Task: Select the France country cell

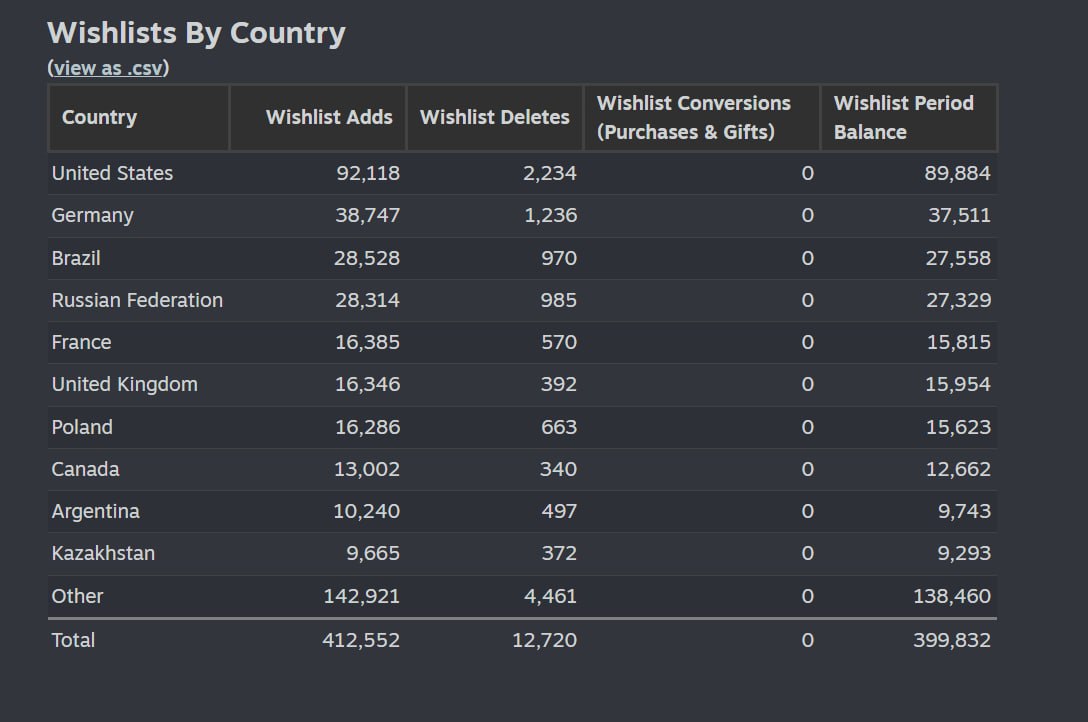Action: (81, 342)
